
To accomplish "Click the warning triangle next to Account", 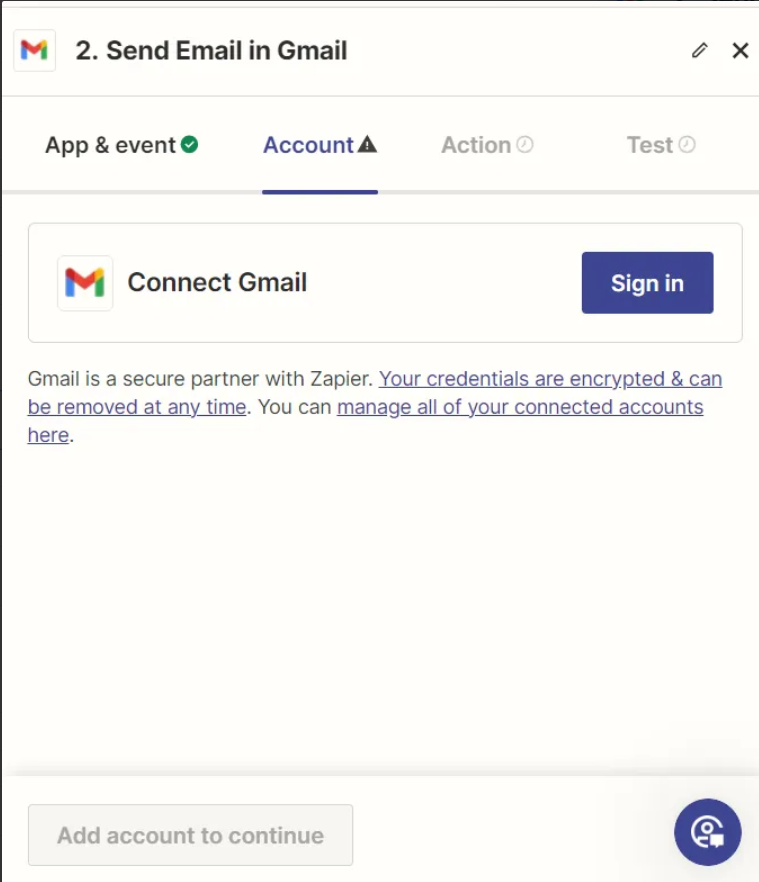I will click(x=367, y=145).
